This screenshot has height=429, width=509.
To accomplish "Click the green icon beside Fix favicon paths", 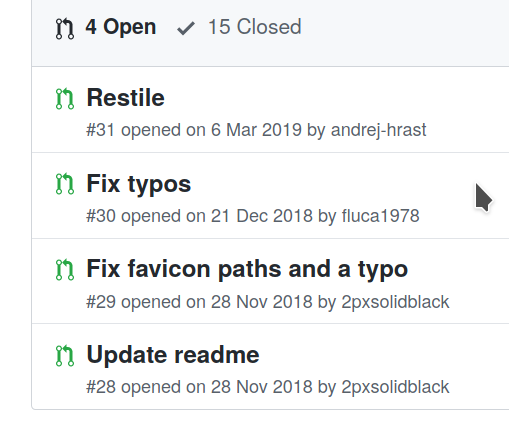I will tap(65, 269).
